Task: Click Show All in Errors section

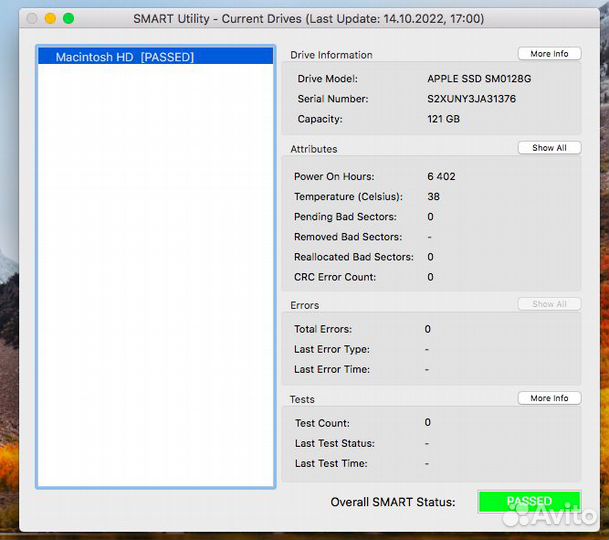Action: coord(549,304)
